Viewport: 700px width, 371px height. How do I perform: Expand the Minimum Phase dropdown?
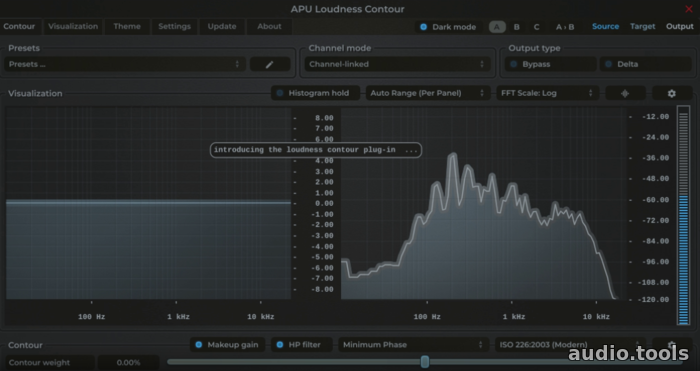413,345
